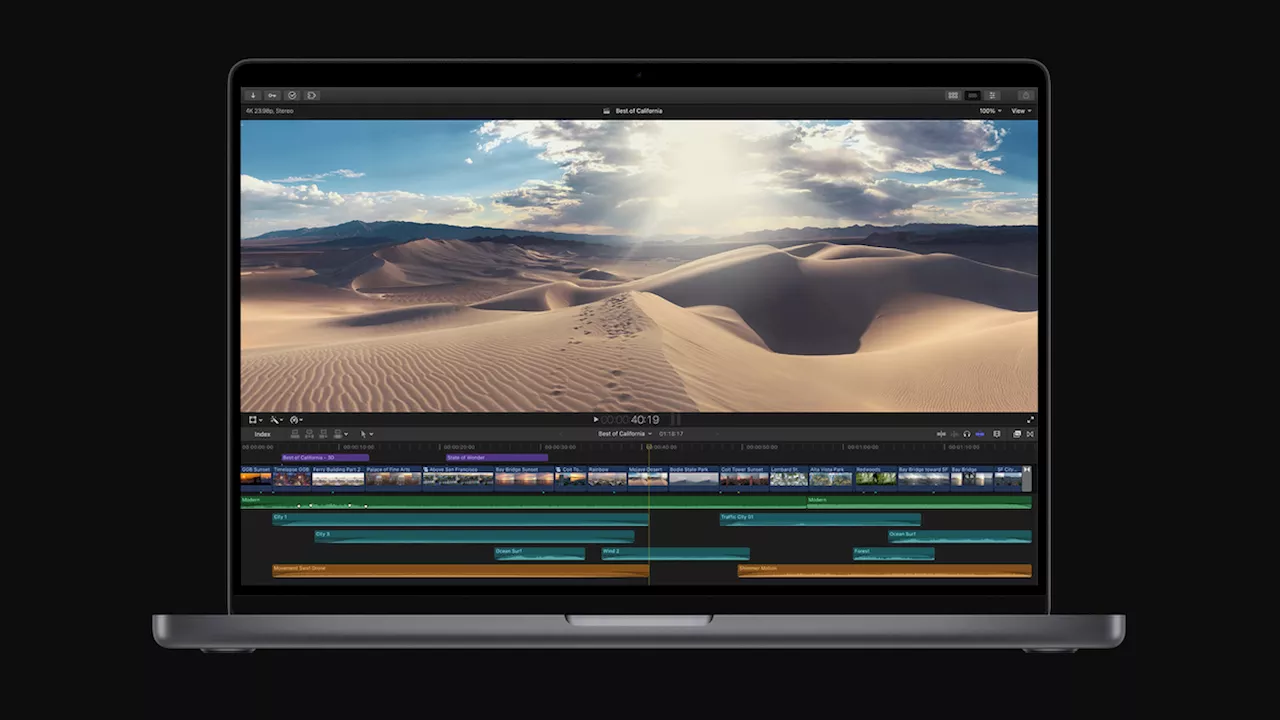The width and height of the screenshot is (1280, 720).
Task: Click the Append clip edit button
Action: click(323, 434)
